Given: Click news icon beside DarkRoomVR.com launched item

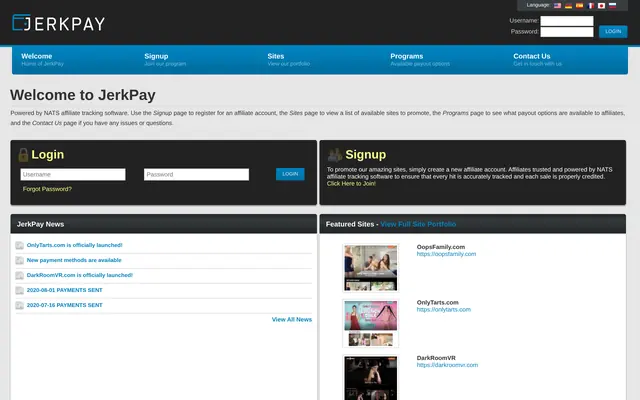Looking at the screenshot, I should pos(19,276).
